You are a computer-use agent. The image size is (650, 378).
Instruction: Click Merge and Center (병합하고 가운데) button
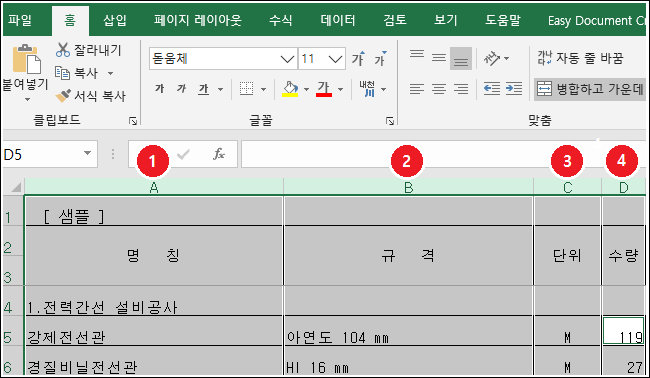(589, 89)
